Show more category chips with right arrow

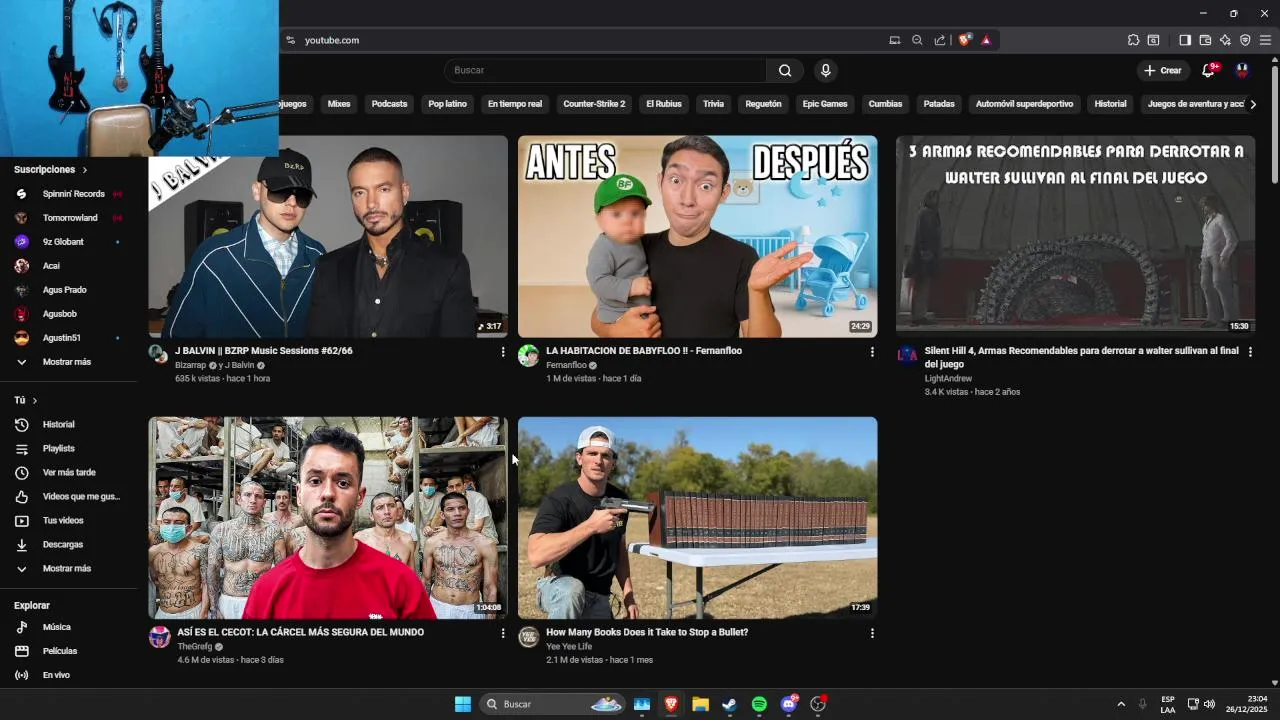(x=1253, y=104)
